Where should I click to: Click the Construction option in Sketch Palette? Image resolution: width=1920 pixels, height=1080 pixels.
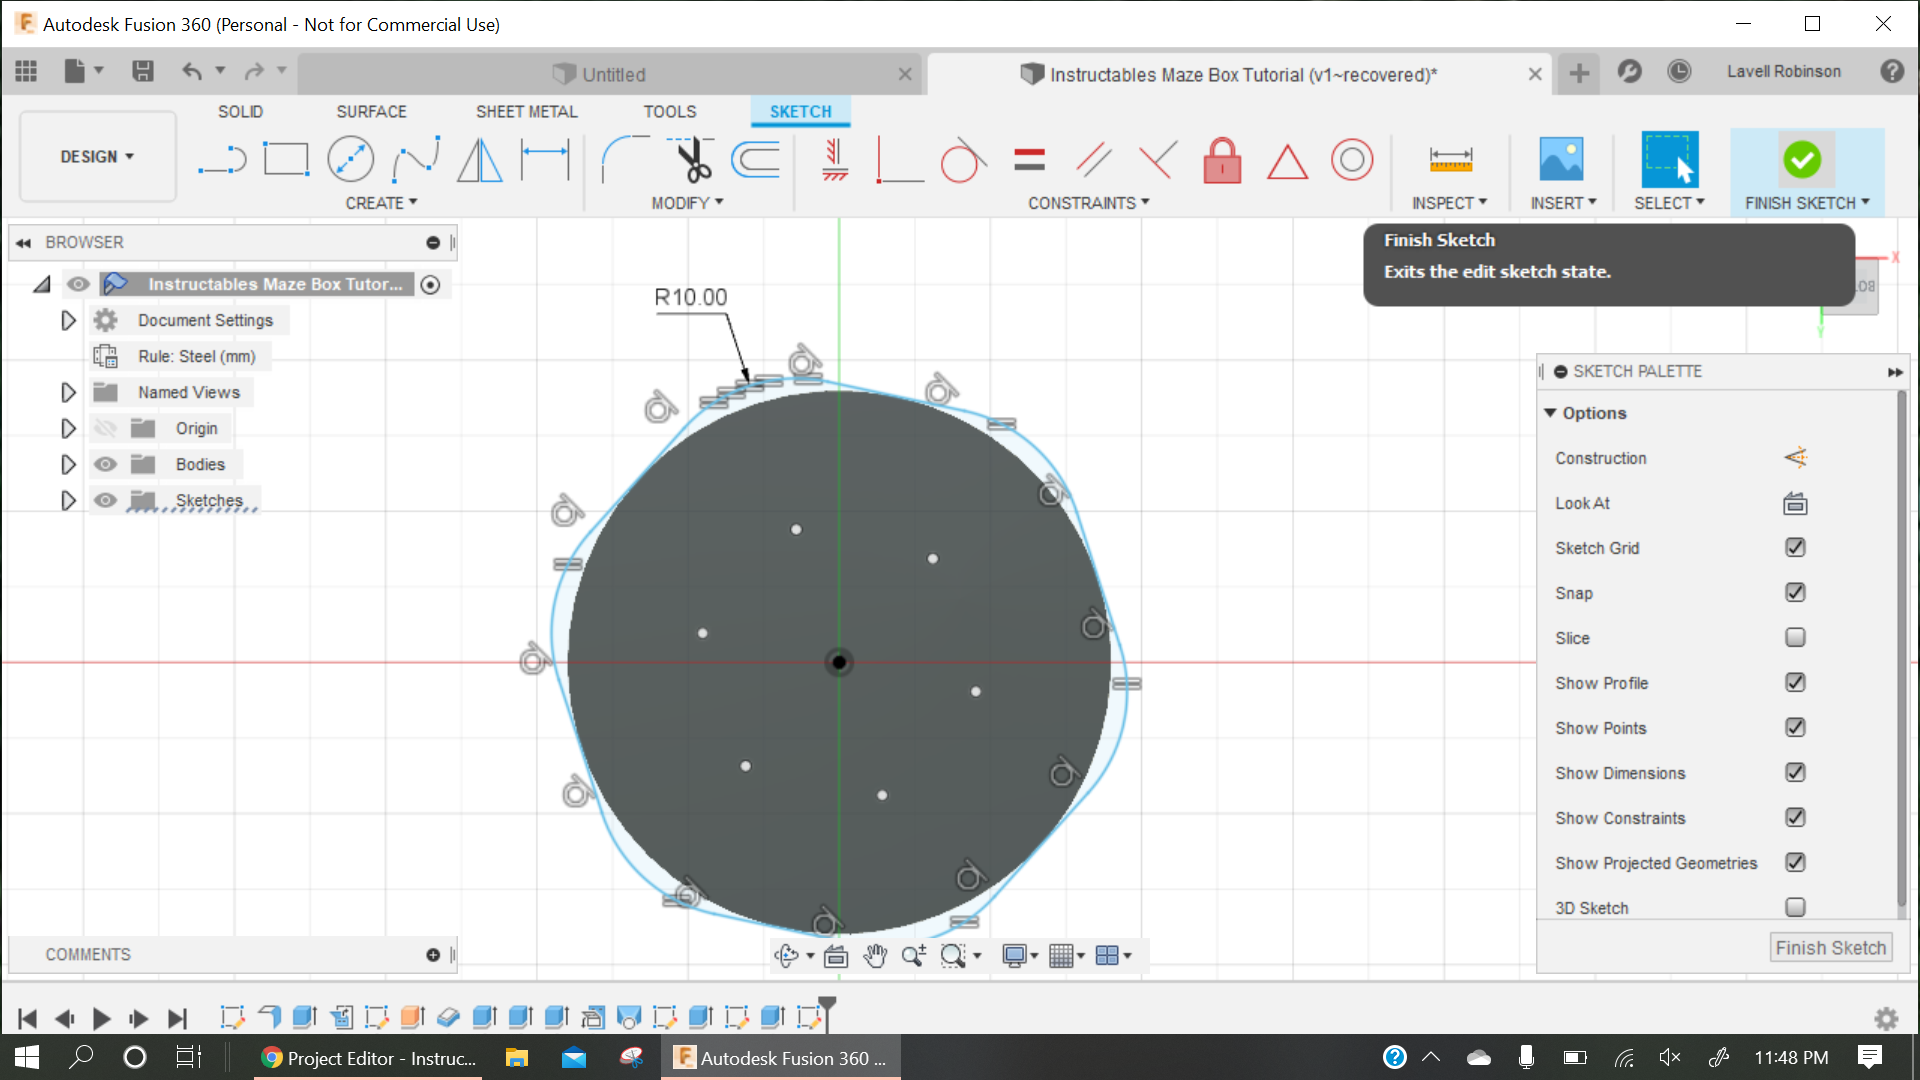pos(1795,458)
